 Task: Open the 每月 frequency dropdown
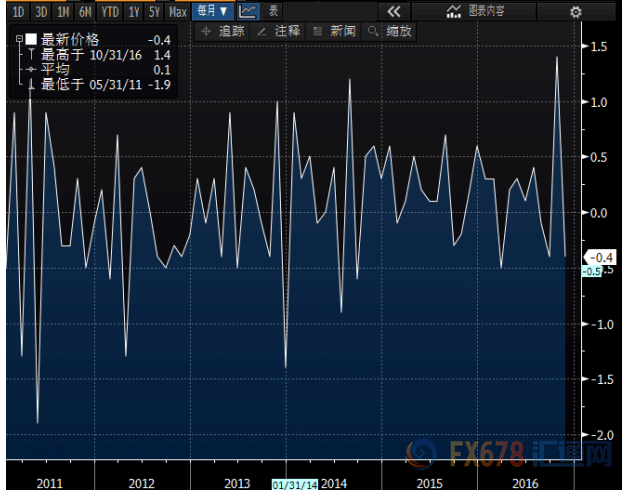tap(211, 12)
